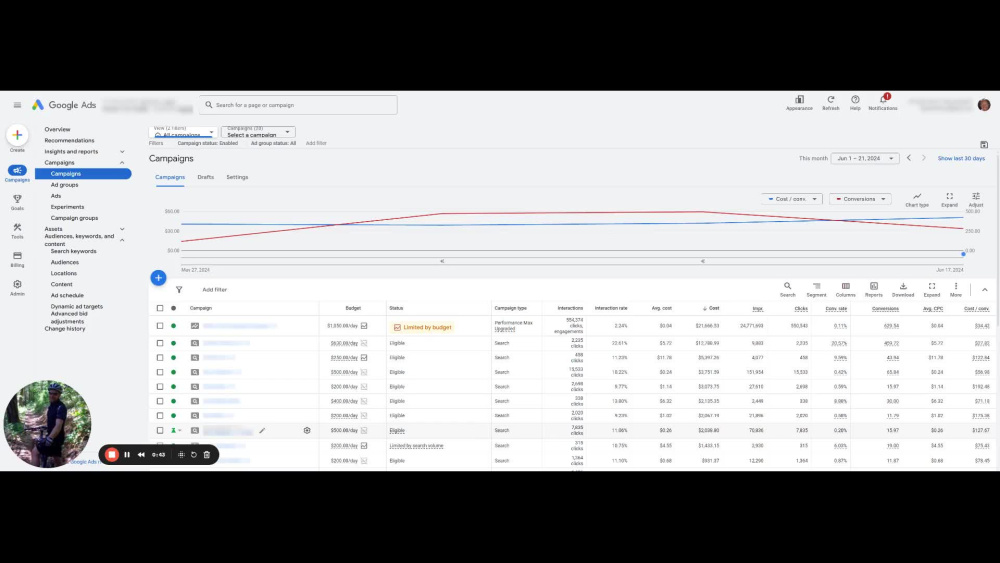This screenshot has height=563, width=1000.
Task: Collapse Audiences, keywords, and content section
Action: pos(122,240)
